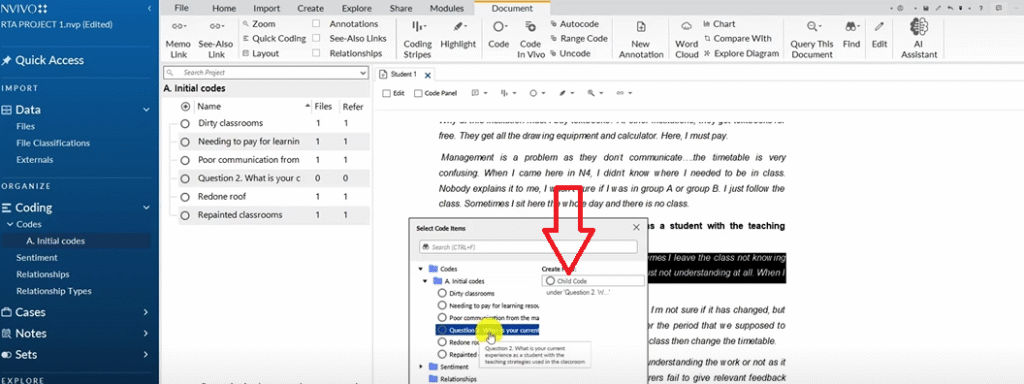Switch to the Create ribbon tab
The height and width of the screenshot is (384, 1024).
310,8
